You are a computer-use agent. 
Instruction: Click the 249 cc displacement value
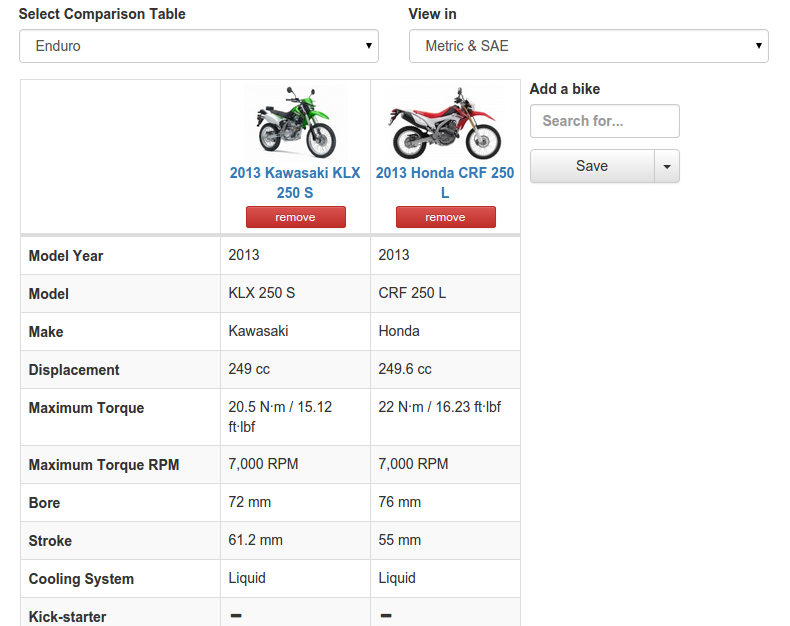click(x=249, y=369)
